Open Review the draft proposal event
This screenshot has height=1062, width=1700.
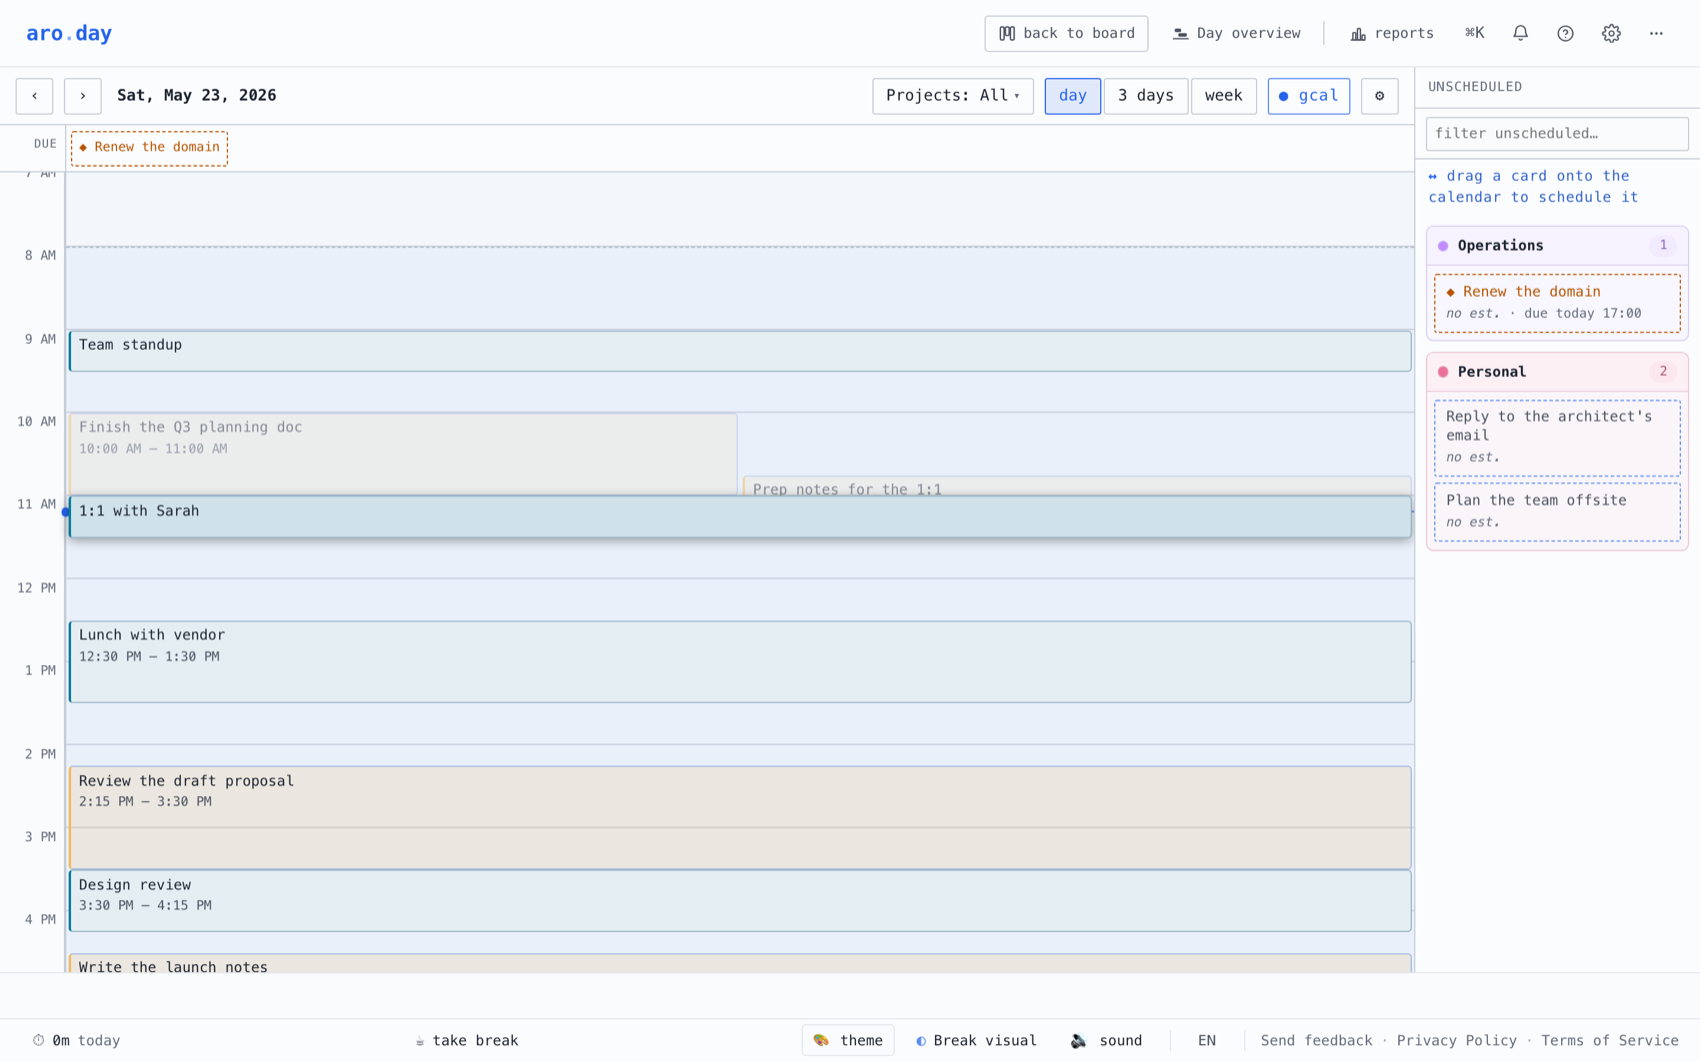pos(740,817)
